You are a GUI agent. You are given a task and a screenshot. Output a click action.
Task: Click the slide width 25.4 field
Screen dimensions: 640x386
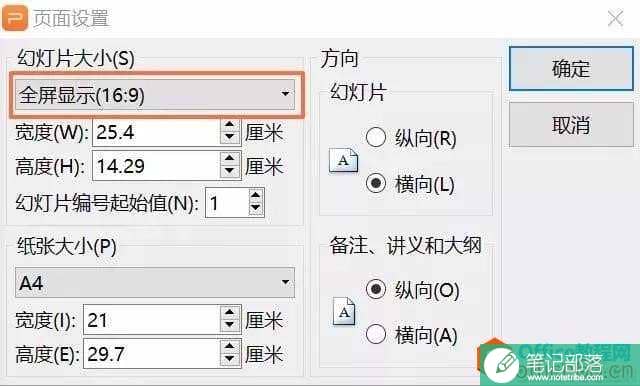(157, 132)
